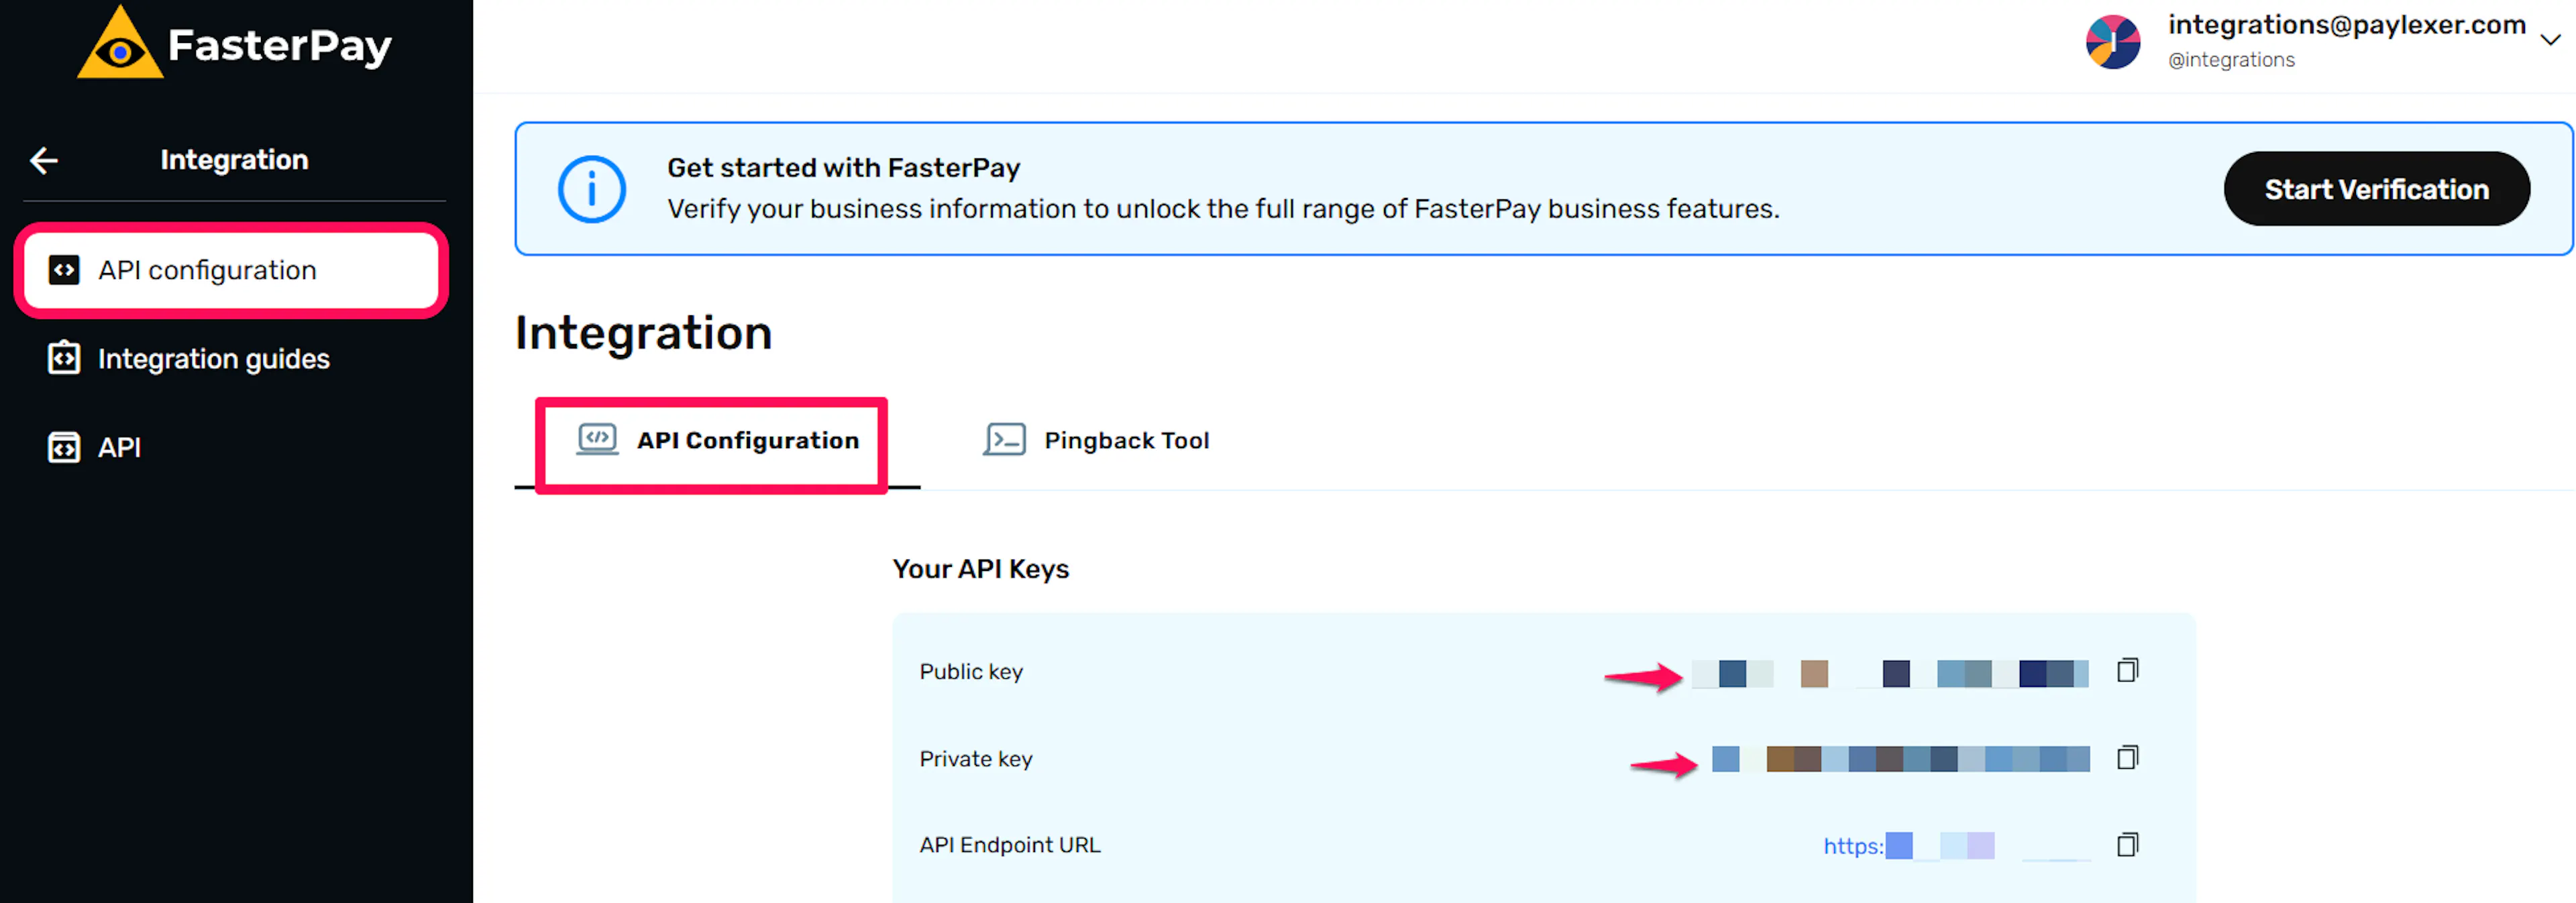
Task: Click the Integration sidebar header text
Action: tap(234, 160)
